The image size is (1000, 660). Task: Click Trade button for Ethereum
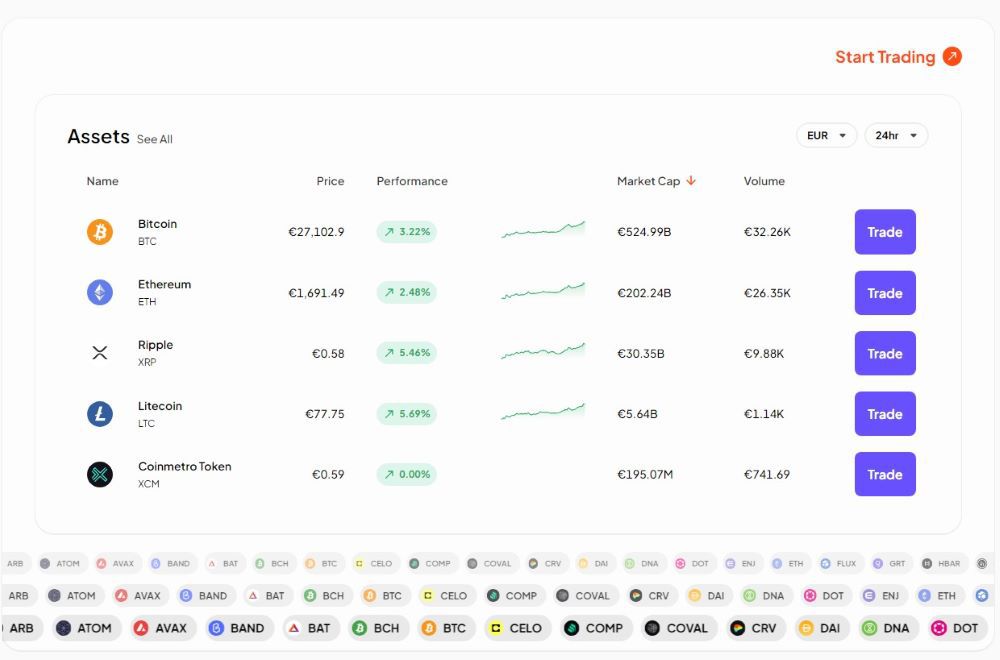885,293
